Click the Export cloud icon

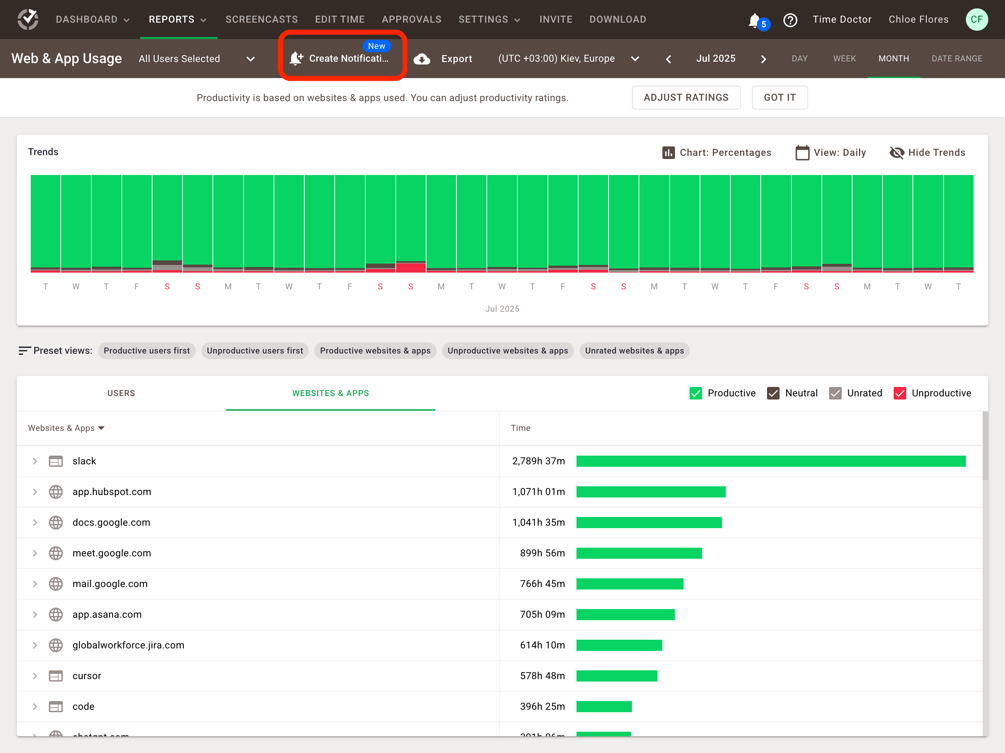pos(422,59)
